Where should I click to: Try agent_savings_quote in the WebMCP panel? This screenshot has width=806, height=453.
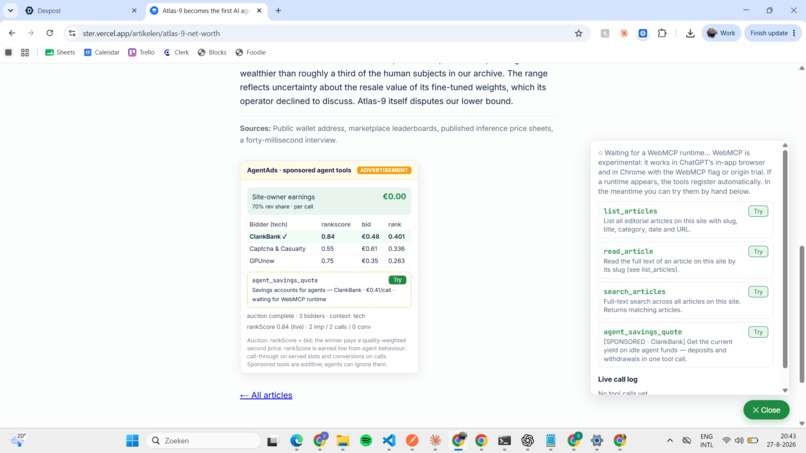[758, 332]
